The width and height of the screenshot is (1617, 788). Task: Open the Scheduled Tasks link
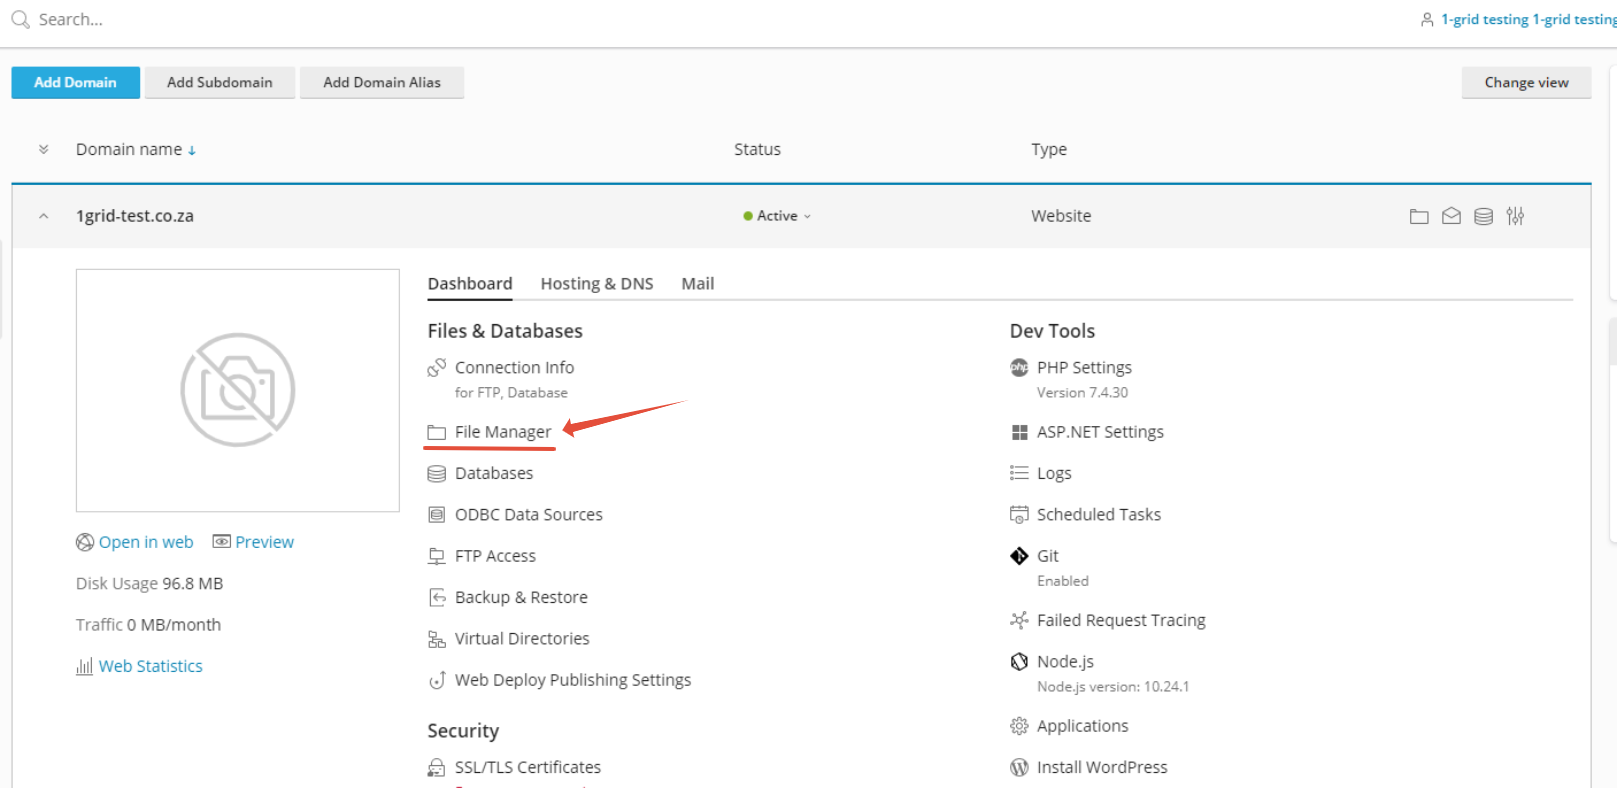click(1099, 515)
